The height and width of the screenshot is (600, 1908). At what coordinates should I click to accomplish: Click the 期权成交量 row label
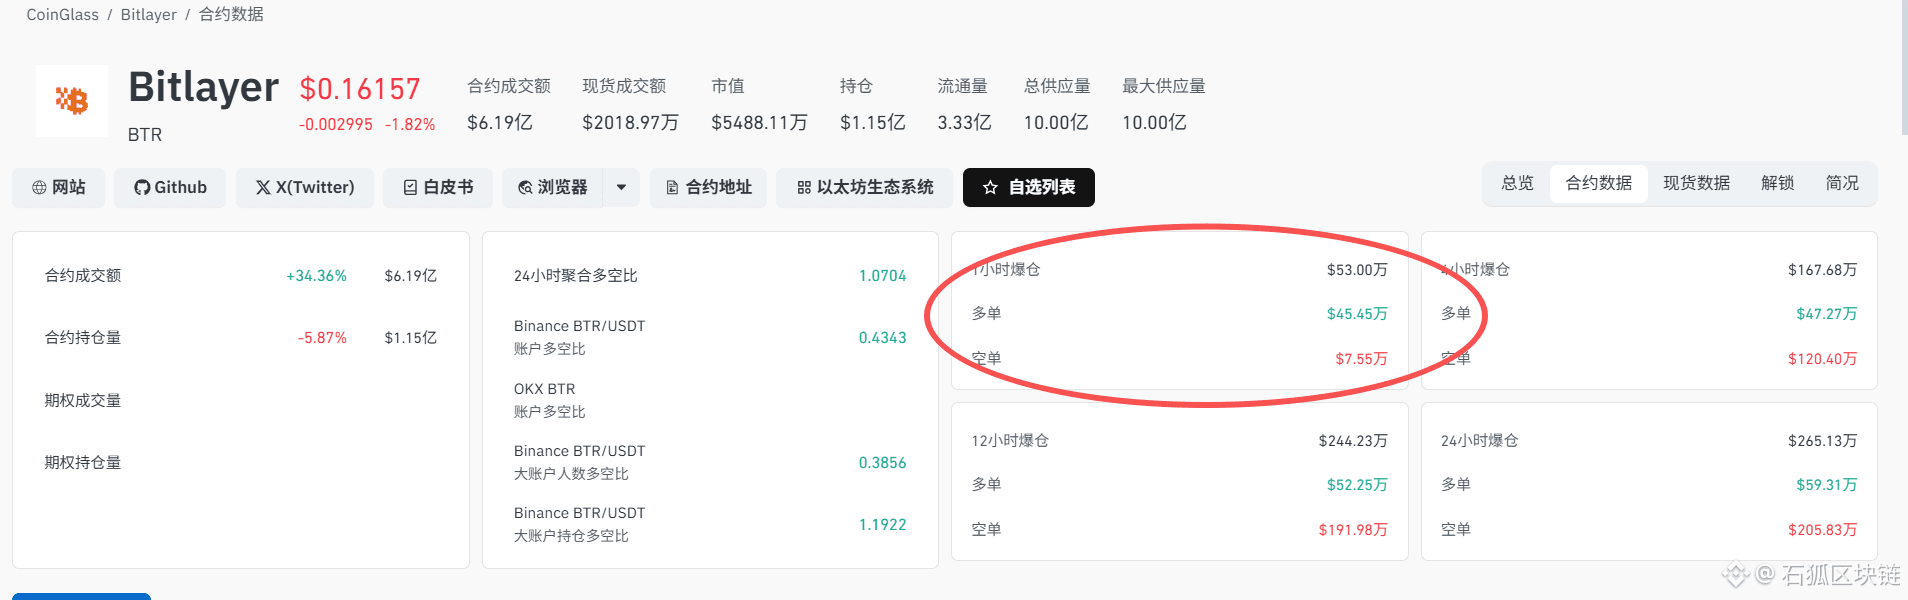(x=83, y=401)
